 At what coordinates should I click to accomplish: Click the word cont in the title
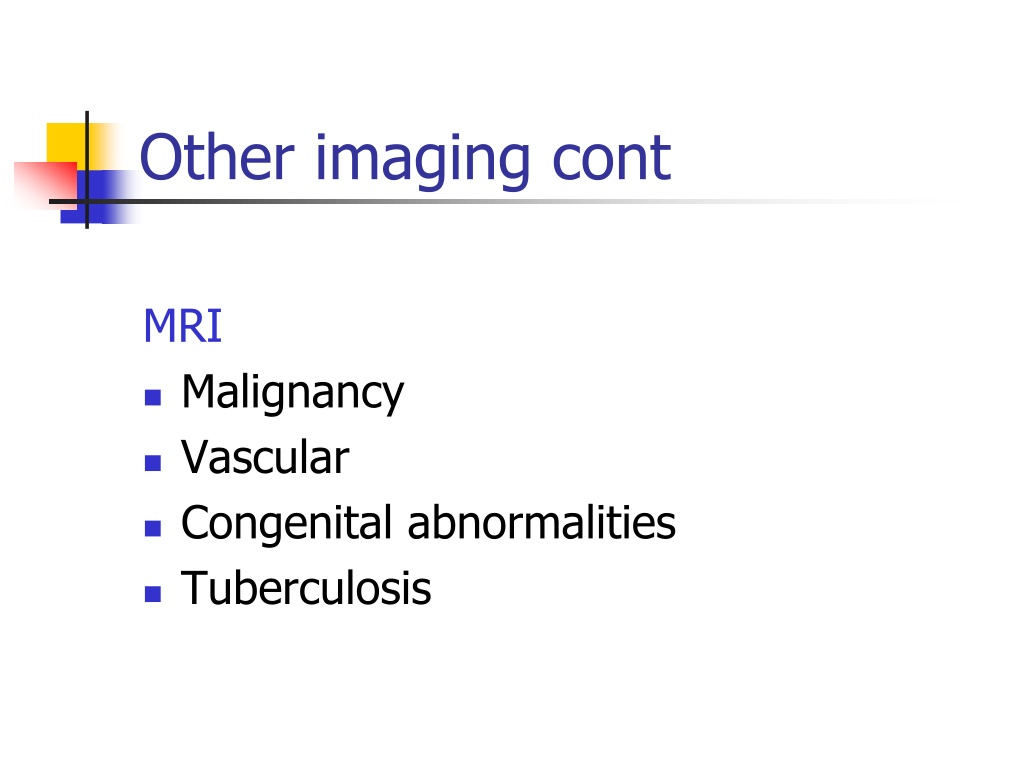pyautogui.click(x=612, y=159)
